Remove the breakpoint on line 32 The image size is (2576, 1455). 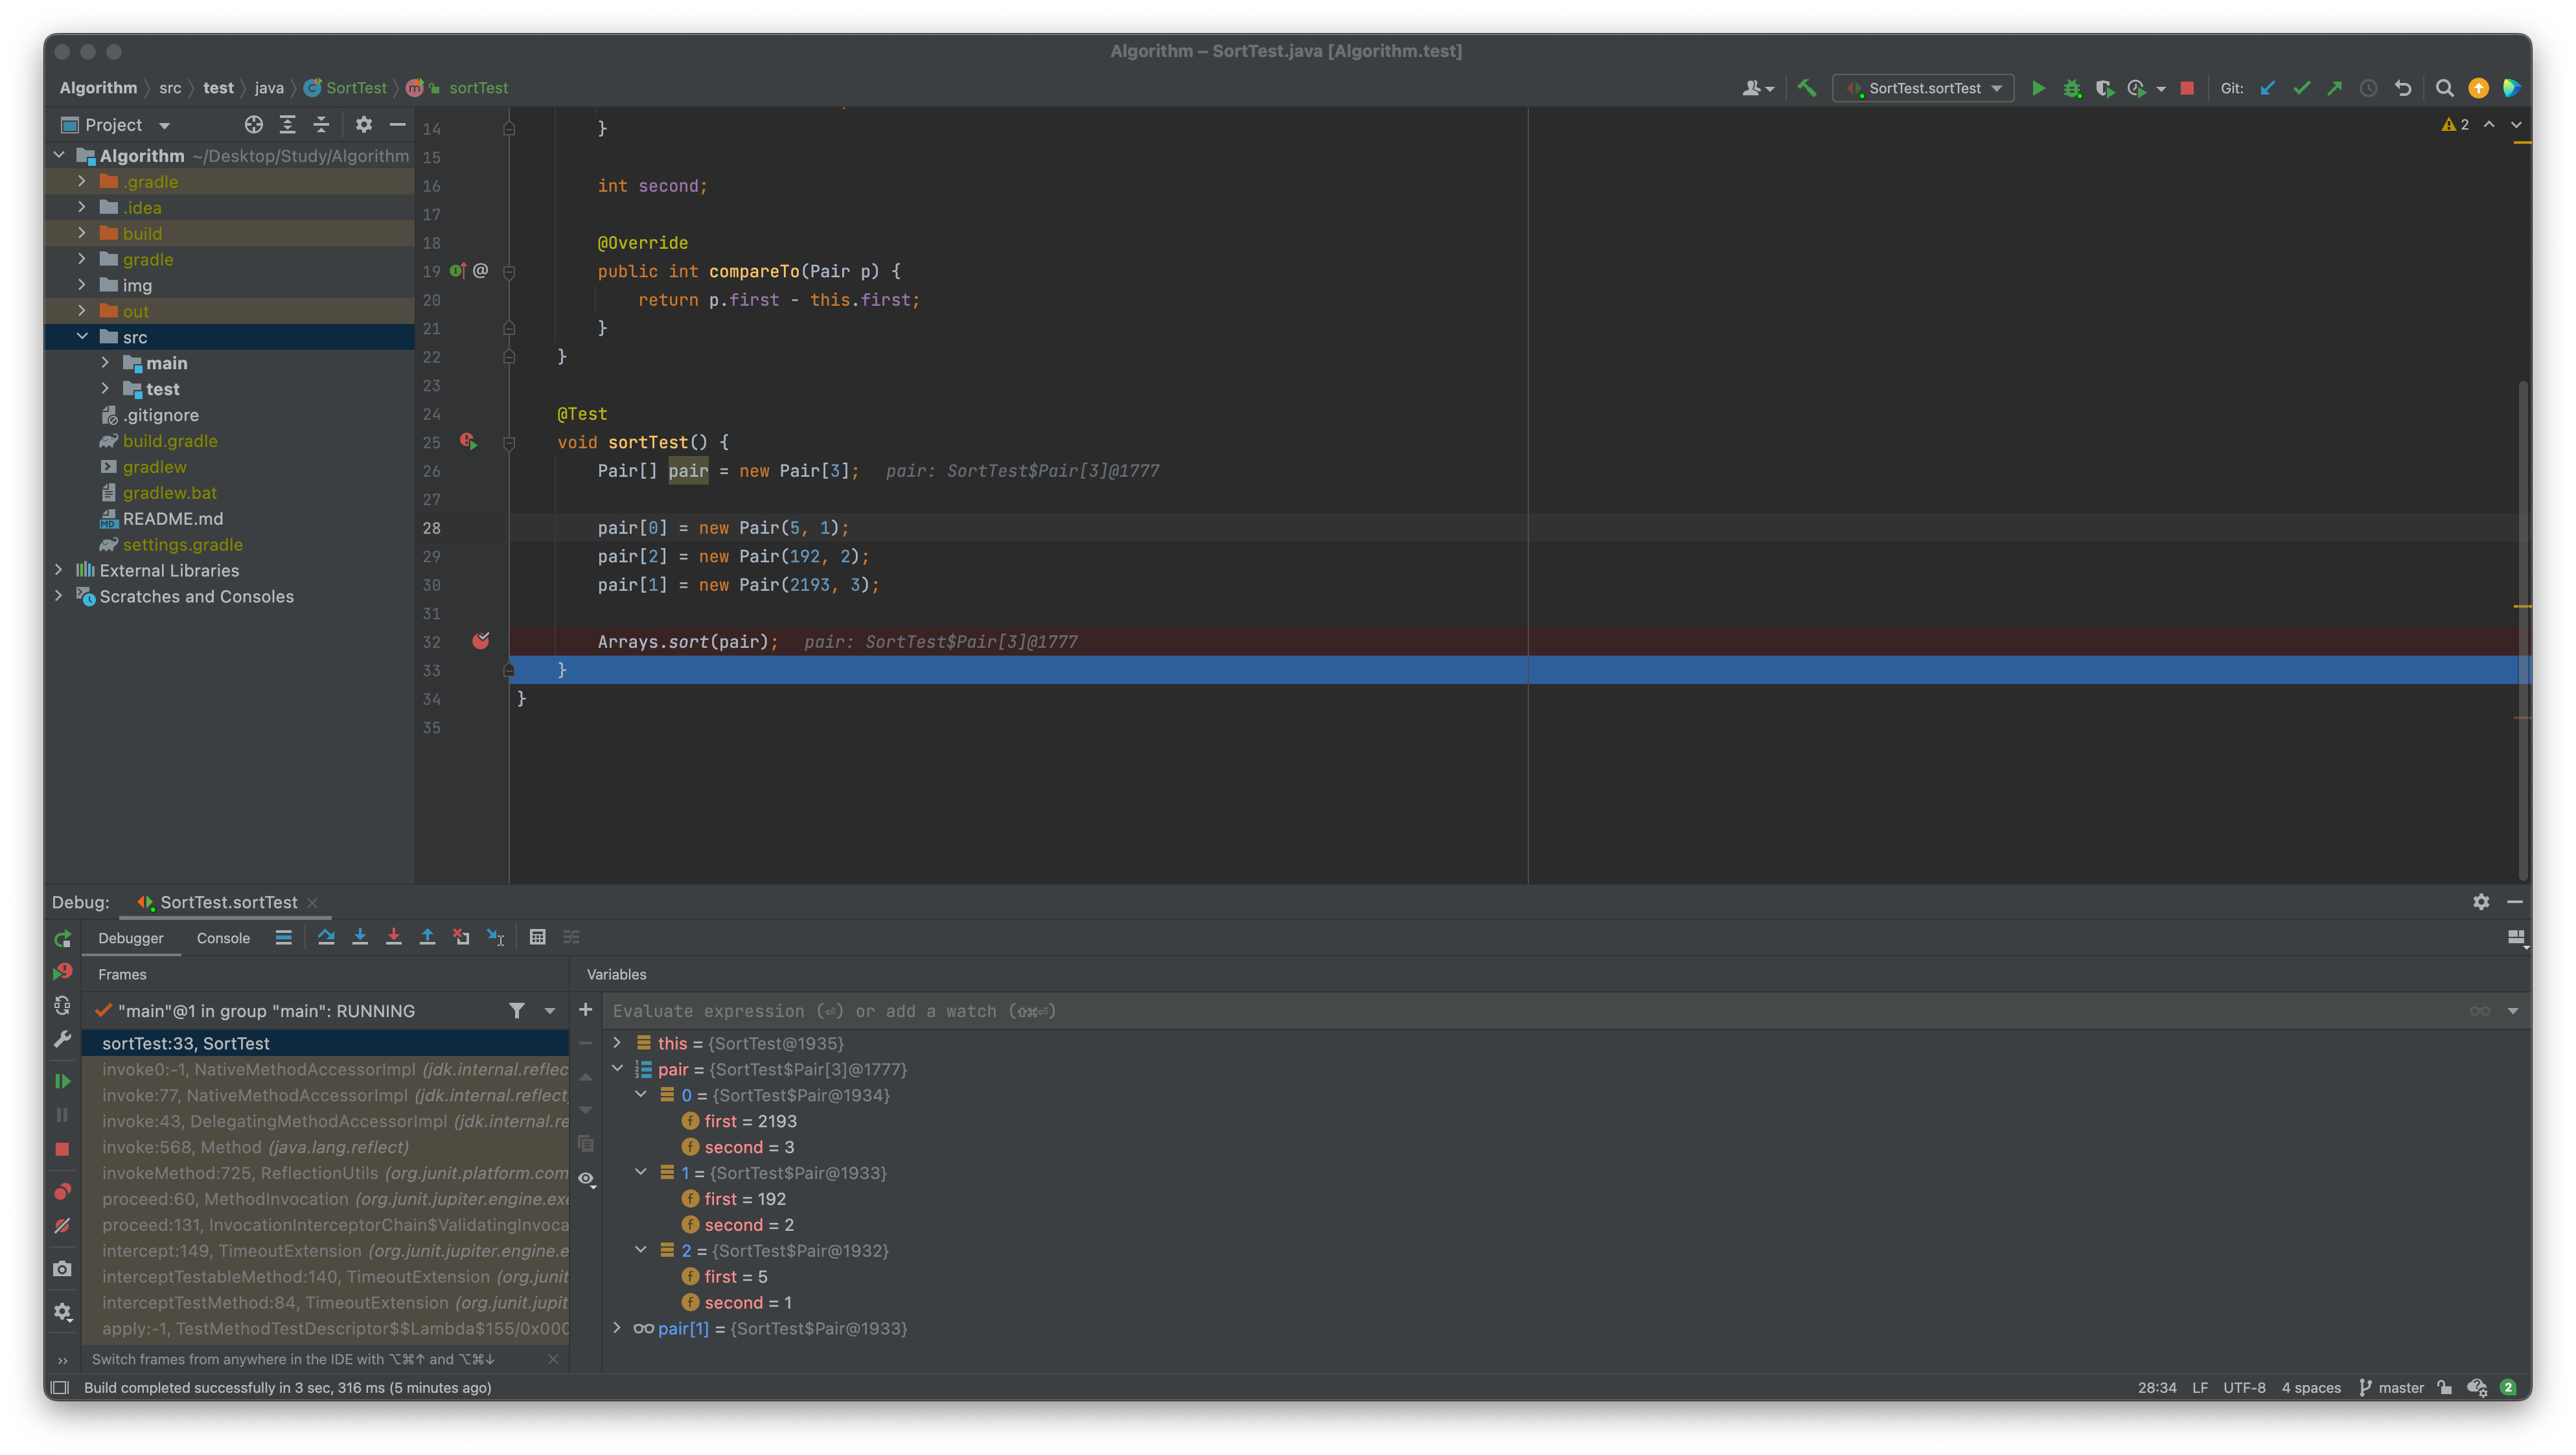[480, 641]
